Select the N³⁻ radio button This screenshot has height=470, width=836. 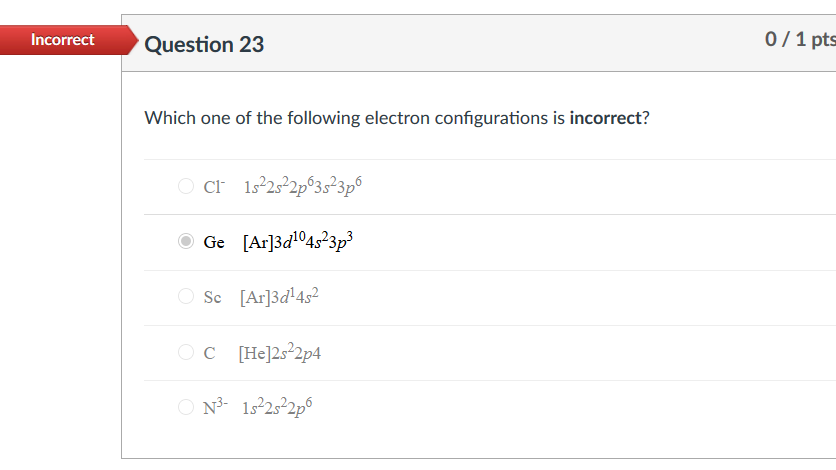tap(185, 407)
